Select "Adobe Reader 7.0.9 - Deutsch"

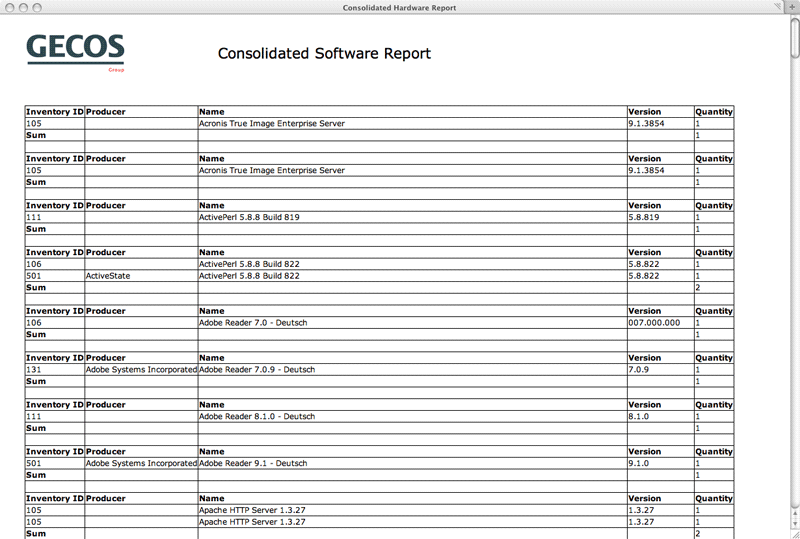point(257,370)
